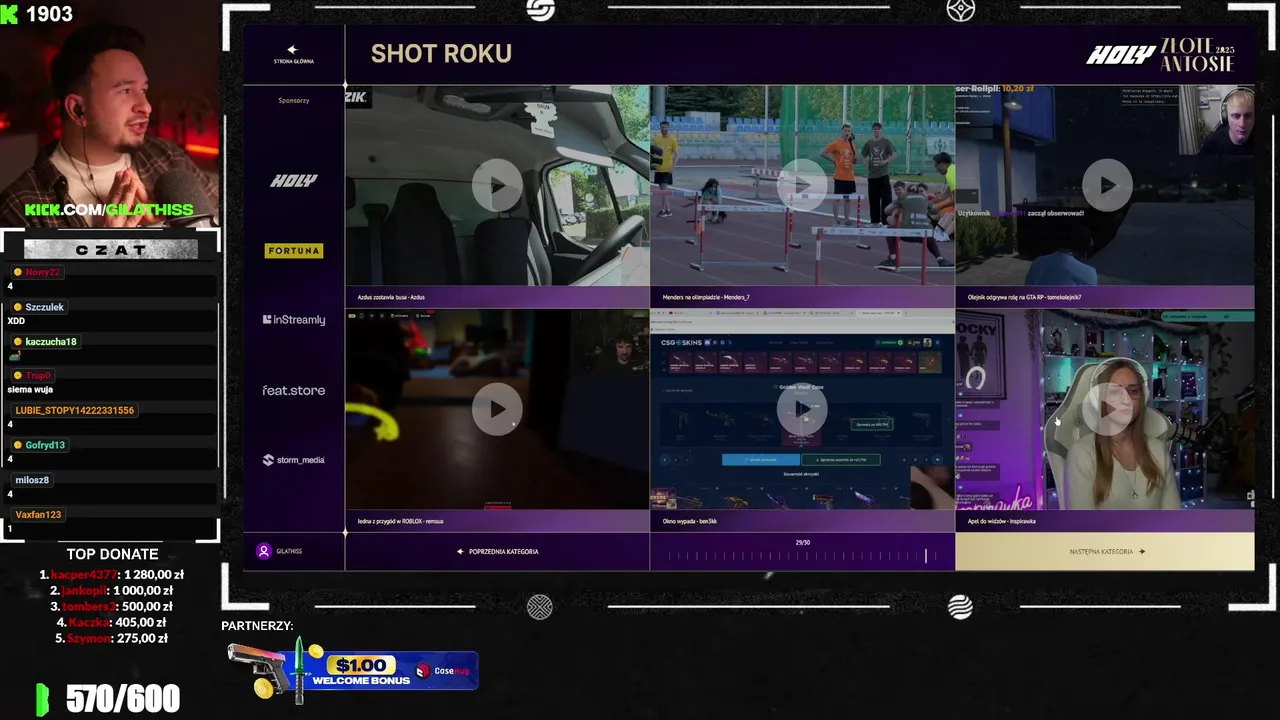Click top donor entry 1 280,00 zł
This screenshot has height=720, width=1280.
pos(111,575)
